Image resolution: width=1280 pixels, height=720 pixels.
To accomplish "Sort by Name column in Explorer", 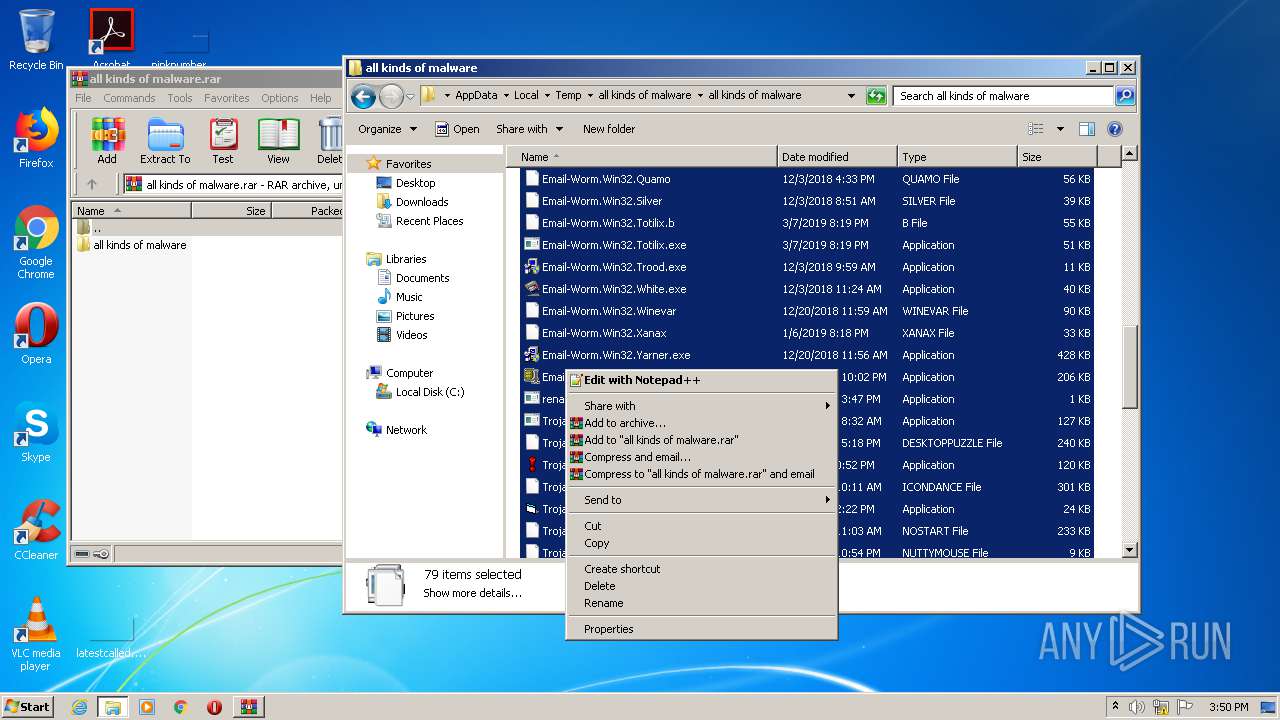I will click(641, 157).
